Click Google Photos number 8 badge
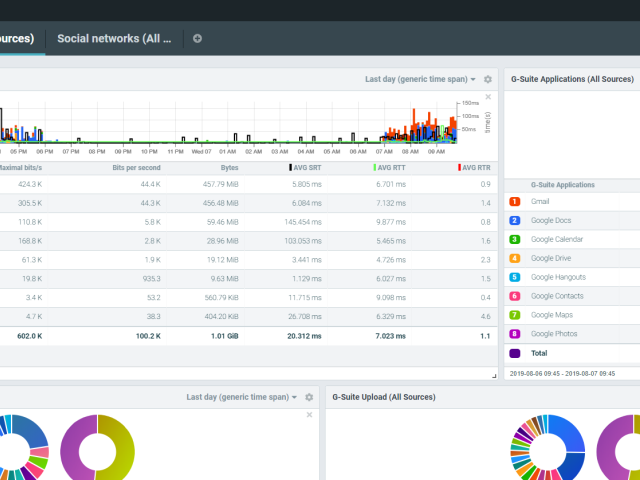 (515, 334)
